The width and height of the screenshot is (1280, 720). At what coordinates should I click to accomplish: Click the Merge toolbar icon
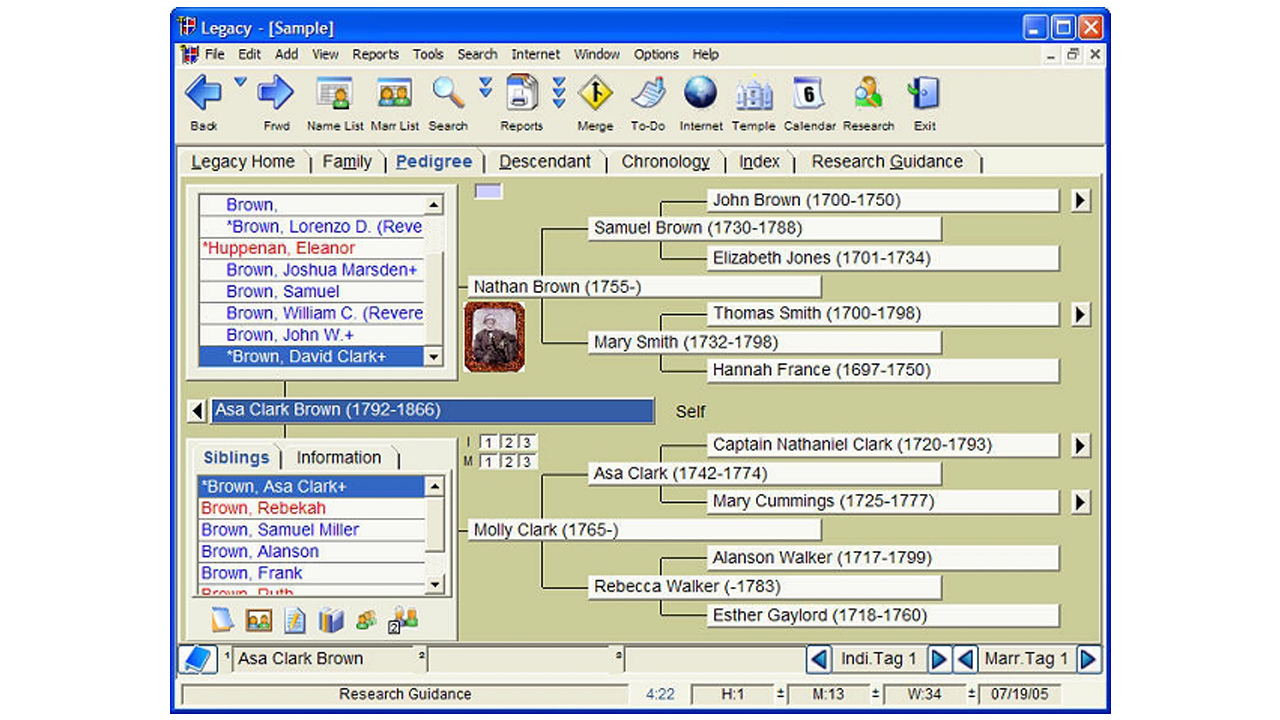click(595, 93)
